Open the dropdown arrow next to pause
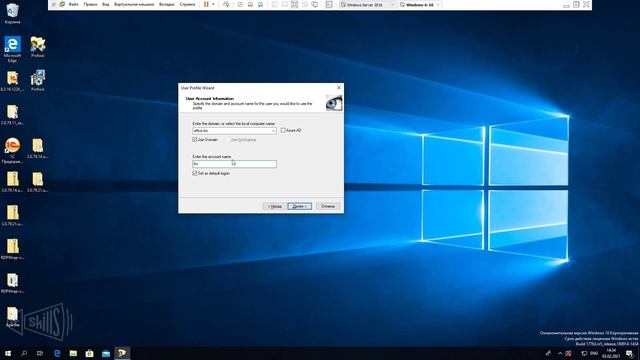The height and width of the screenshot is (360, 640). pos(213,4)
